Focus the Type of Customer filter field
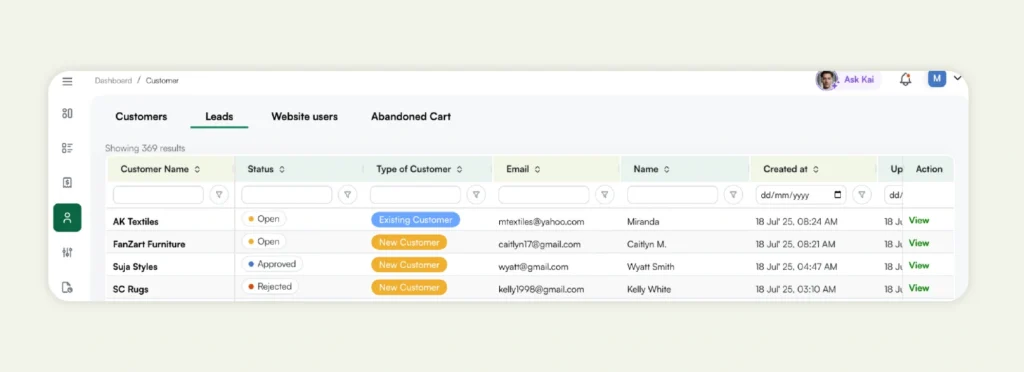Image resolution: width=1024 pixels, height=372 pixels. [x=415, y=194]
